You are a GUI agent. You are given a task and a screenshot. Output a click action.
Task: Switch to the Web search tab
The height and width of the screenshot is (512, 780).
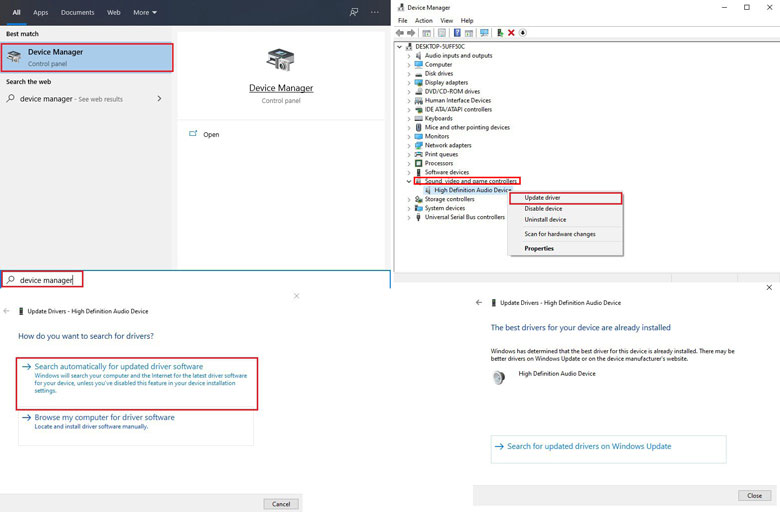click(113, 12)
